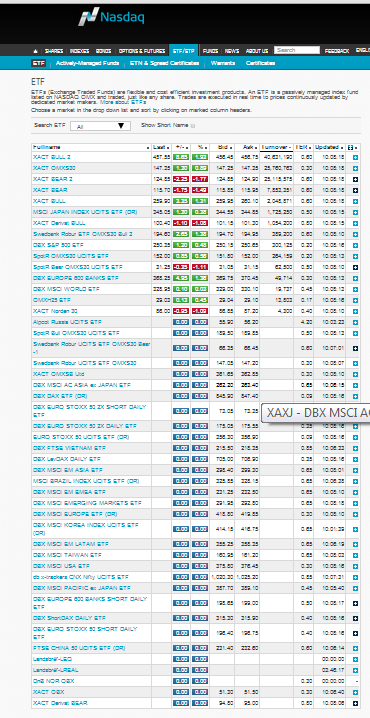Open the home icon in navigation bar
This screenshot has width=370, height=718.
click(35, 51)
